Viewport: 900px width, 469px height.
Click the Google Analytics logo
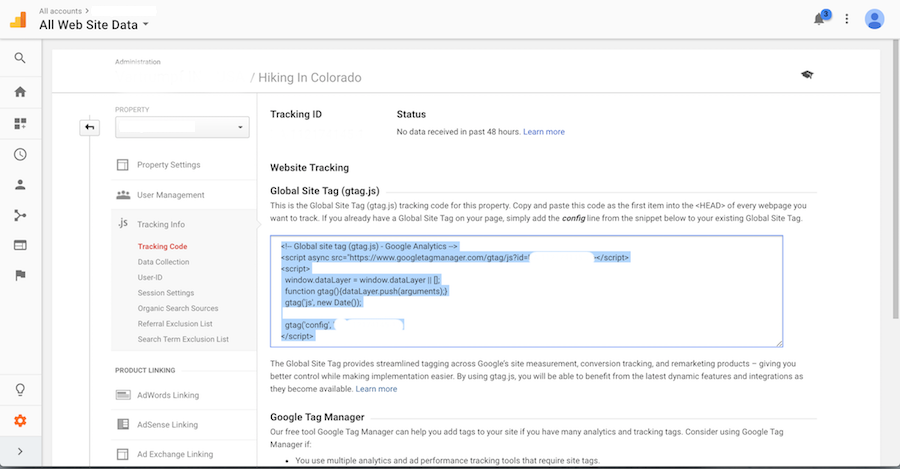pyautogui.click(x=18, y=20)
